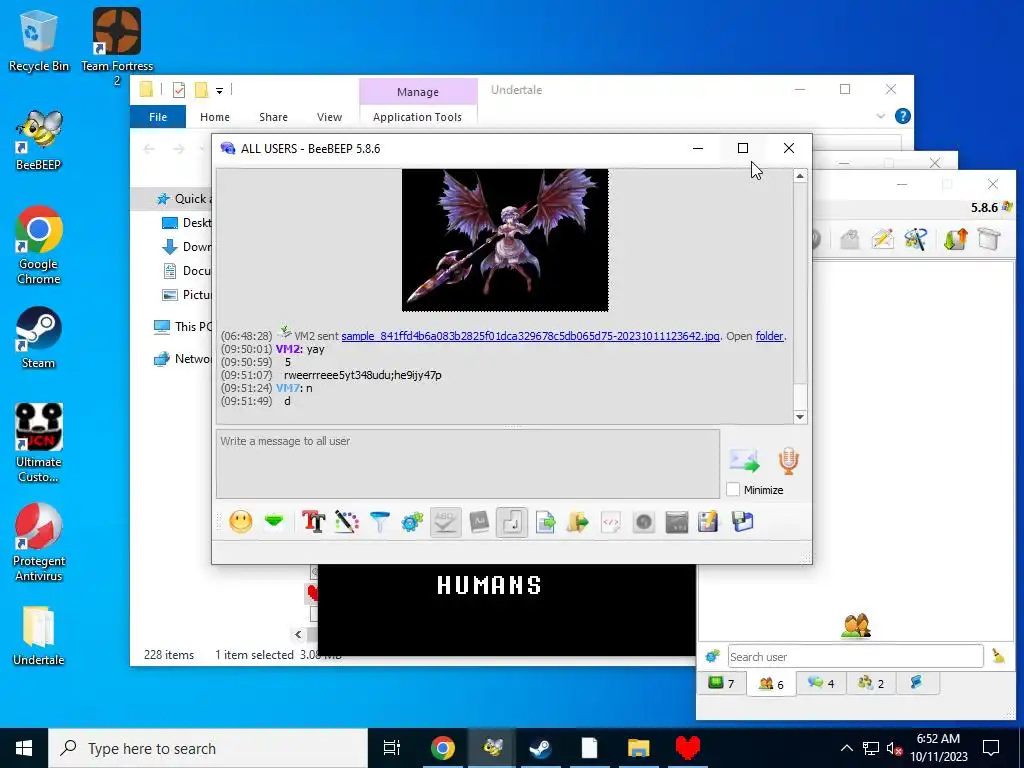The height and width of the screenshot is (768, 1024).
Task: Switch to the green tab labeled 7
Action: [x=721, y=683]
